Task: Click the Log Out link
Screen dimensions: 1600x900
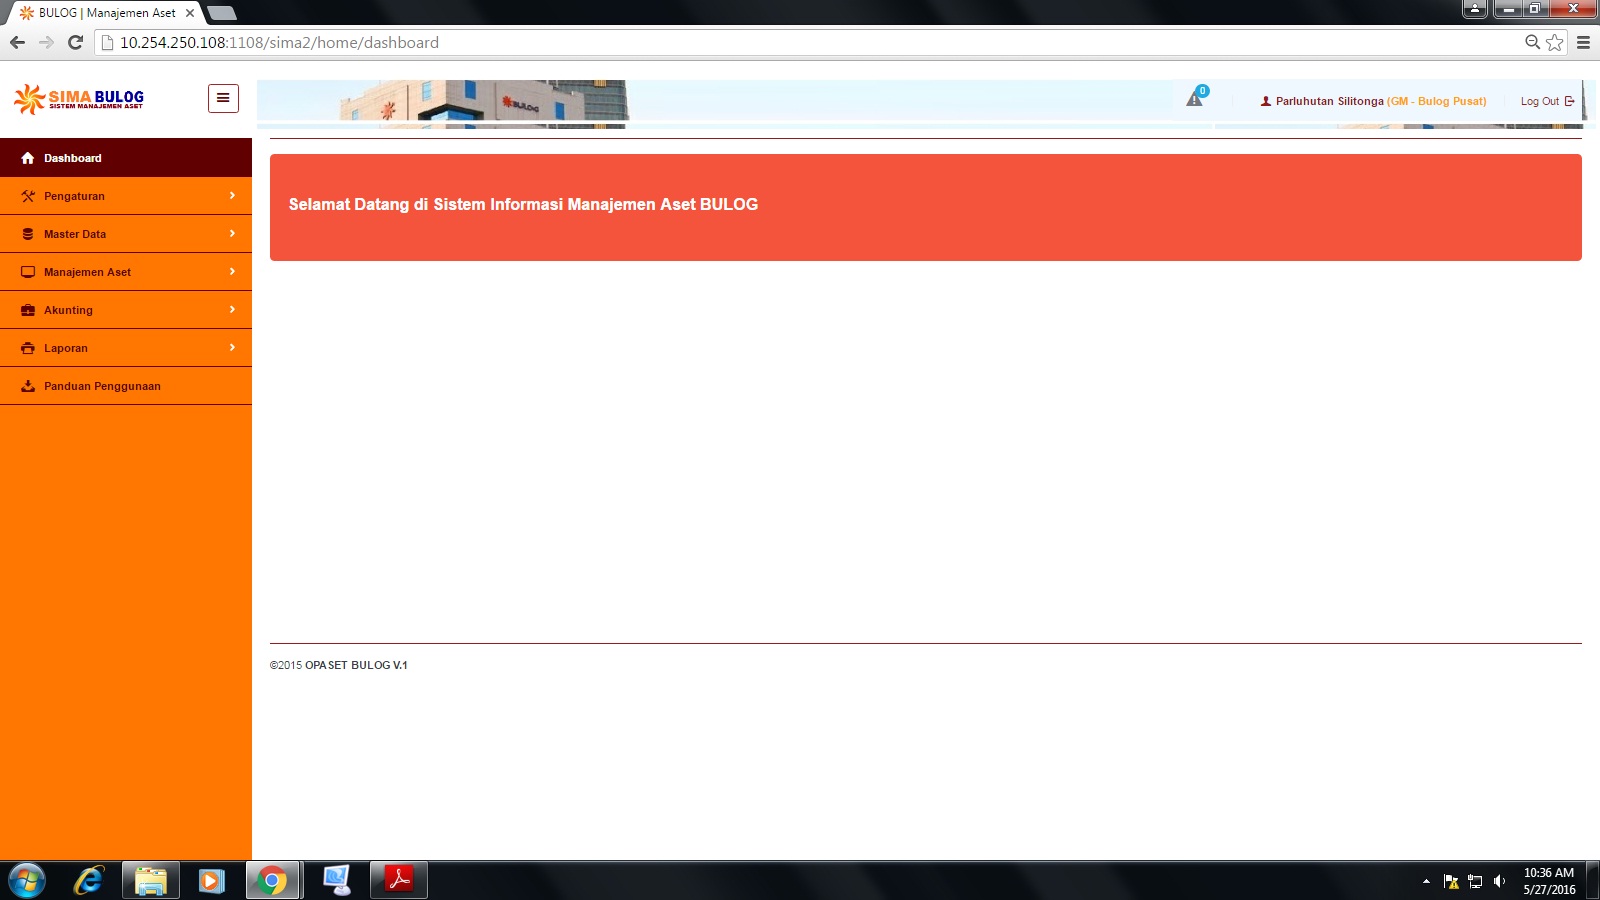Action: coord(1547,101)
